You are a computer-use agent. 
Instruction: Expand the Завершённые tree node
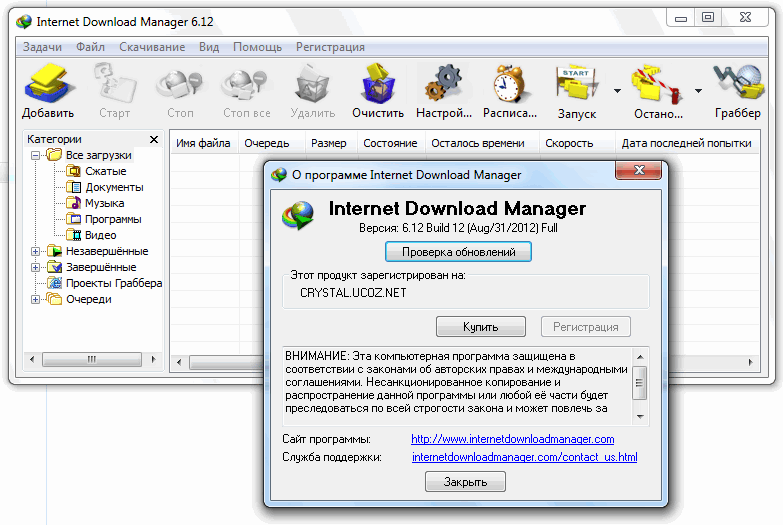35,267
